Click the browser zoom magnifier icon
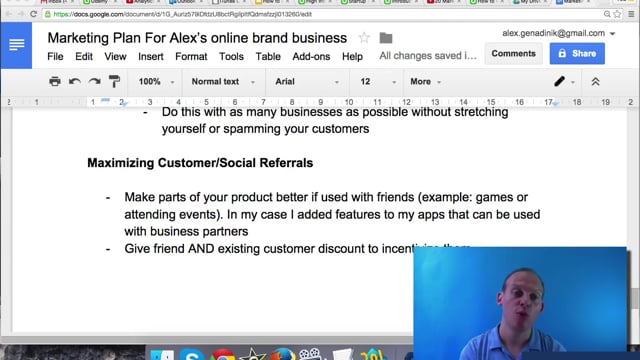Image resolution: width=640 pixels, height=360 pixels. (x=607, y=14)
